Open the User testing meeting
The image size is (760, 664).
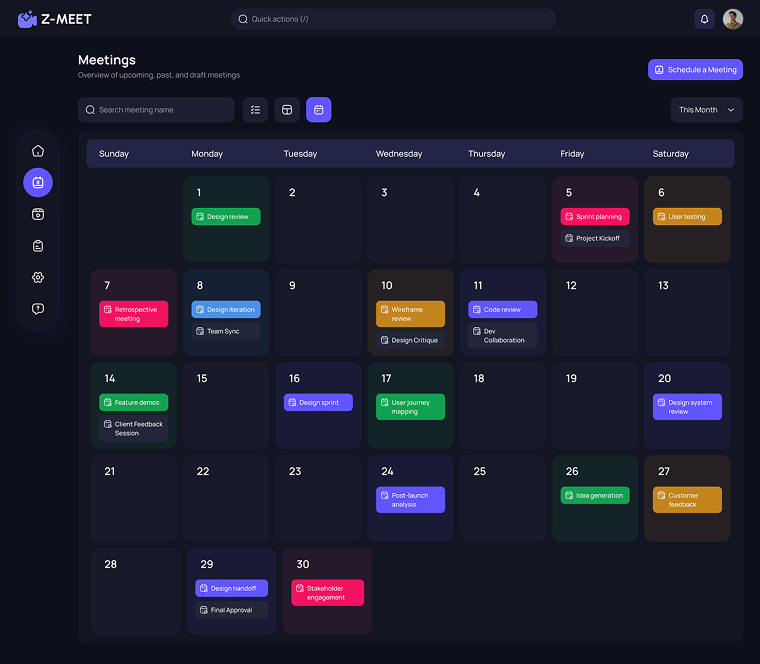click(687, 216)
